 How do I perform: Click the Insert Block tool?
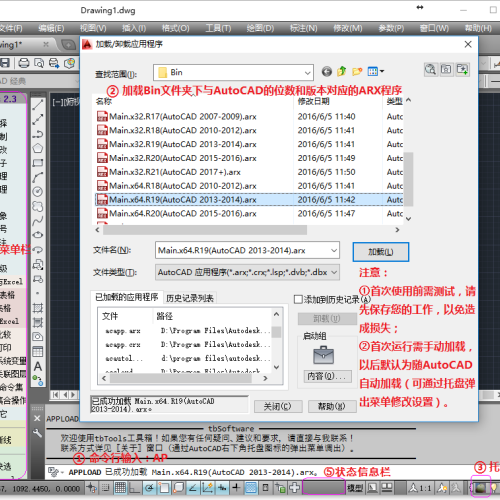[x=38, y=264]
